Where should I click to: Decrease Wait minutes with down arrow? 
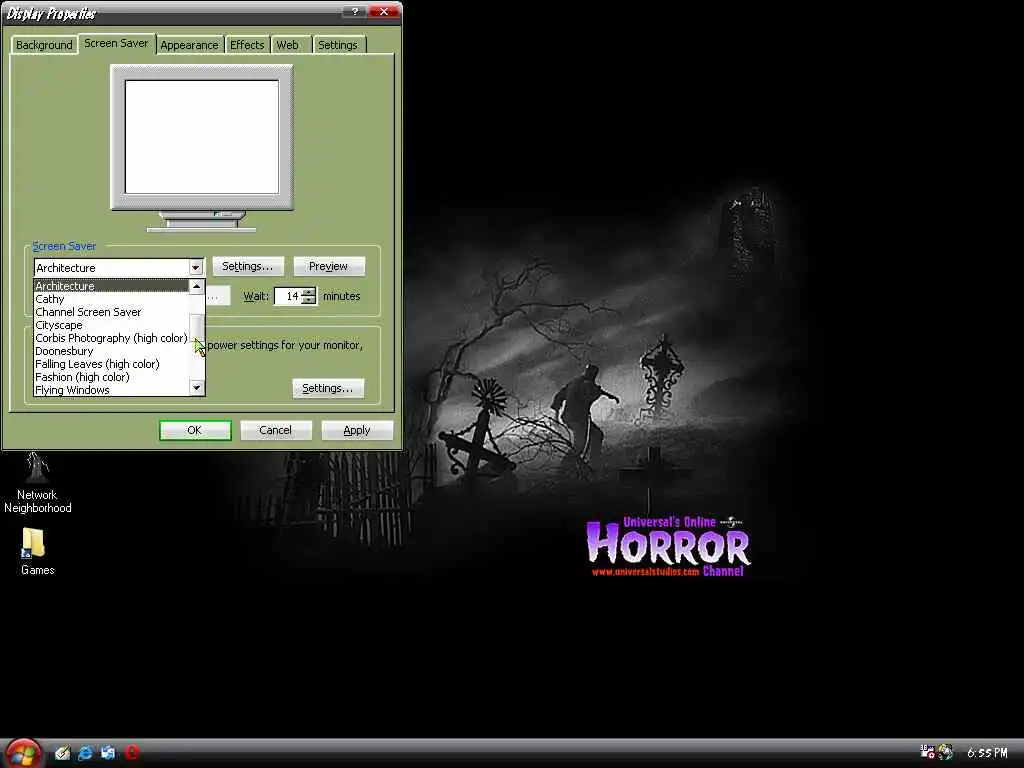309,300
